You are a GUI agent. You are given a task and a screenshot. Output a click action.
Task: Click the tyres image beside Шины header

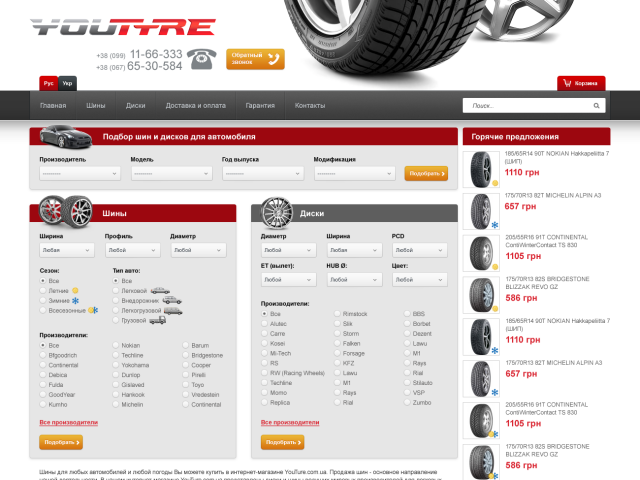pyautogui.click(x=65, y=211)
